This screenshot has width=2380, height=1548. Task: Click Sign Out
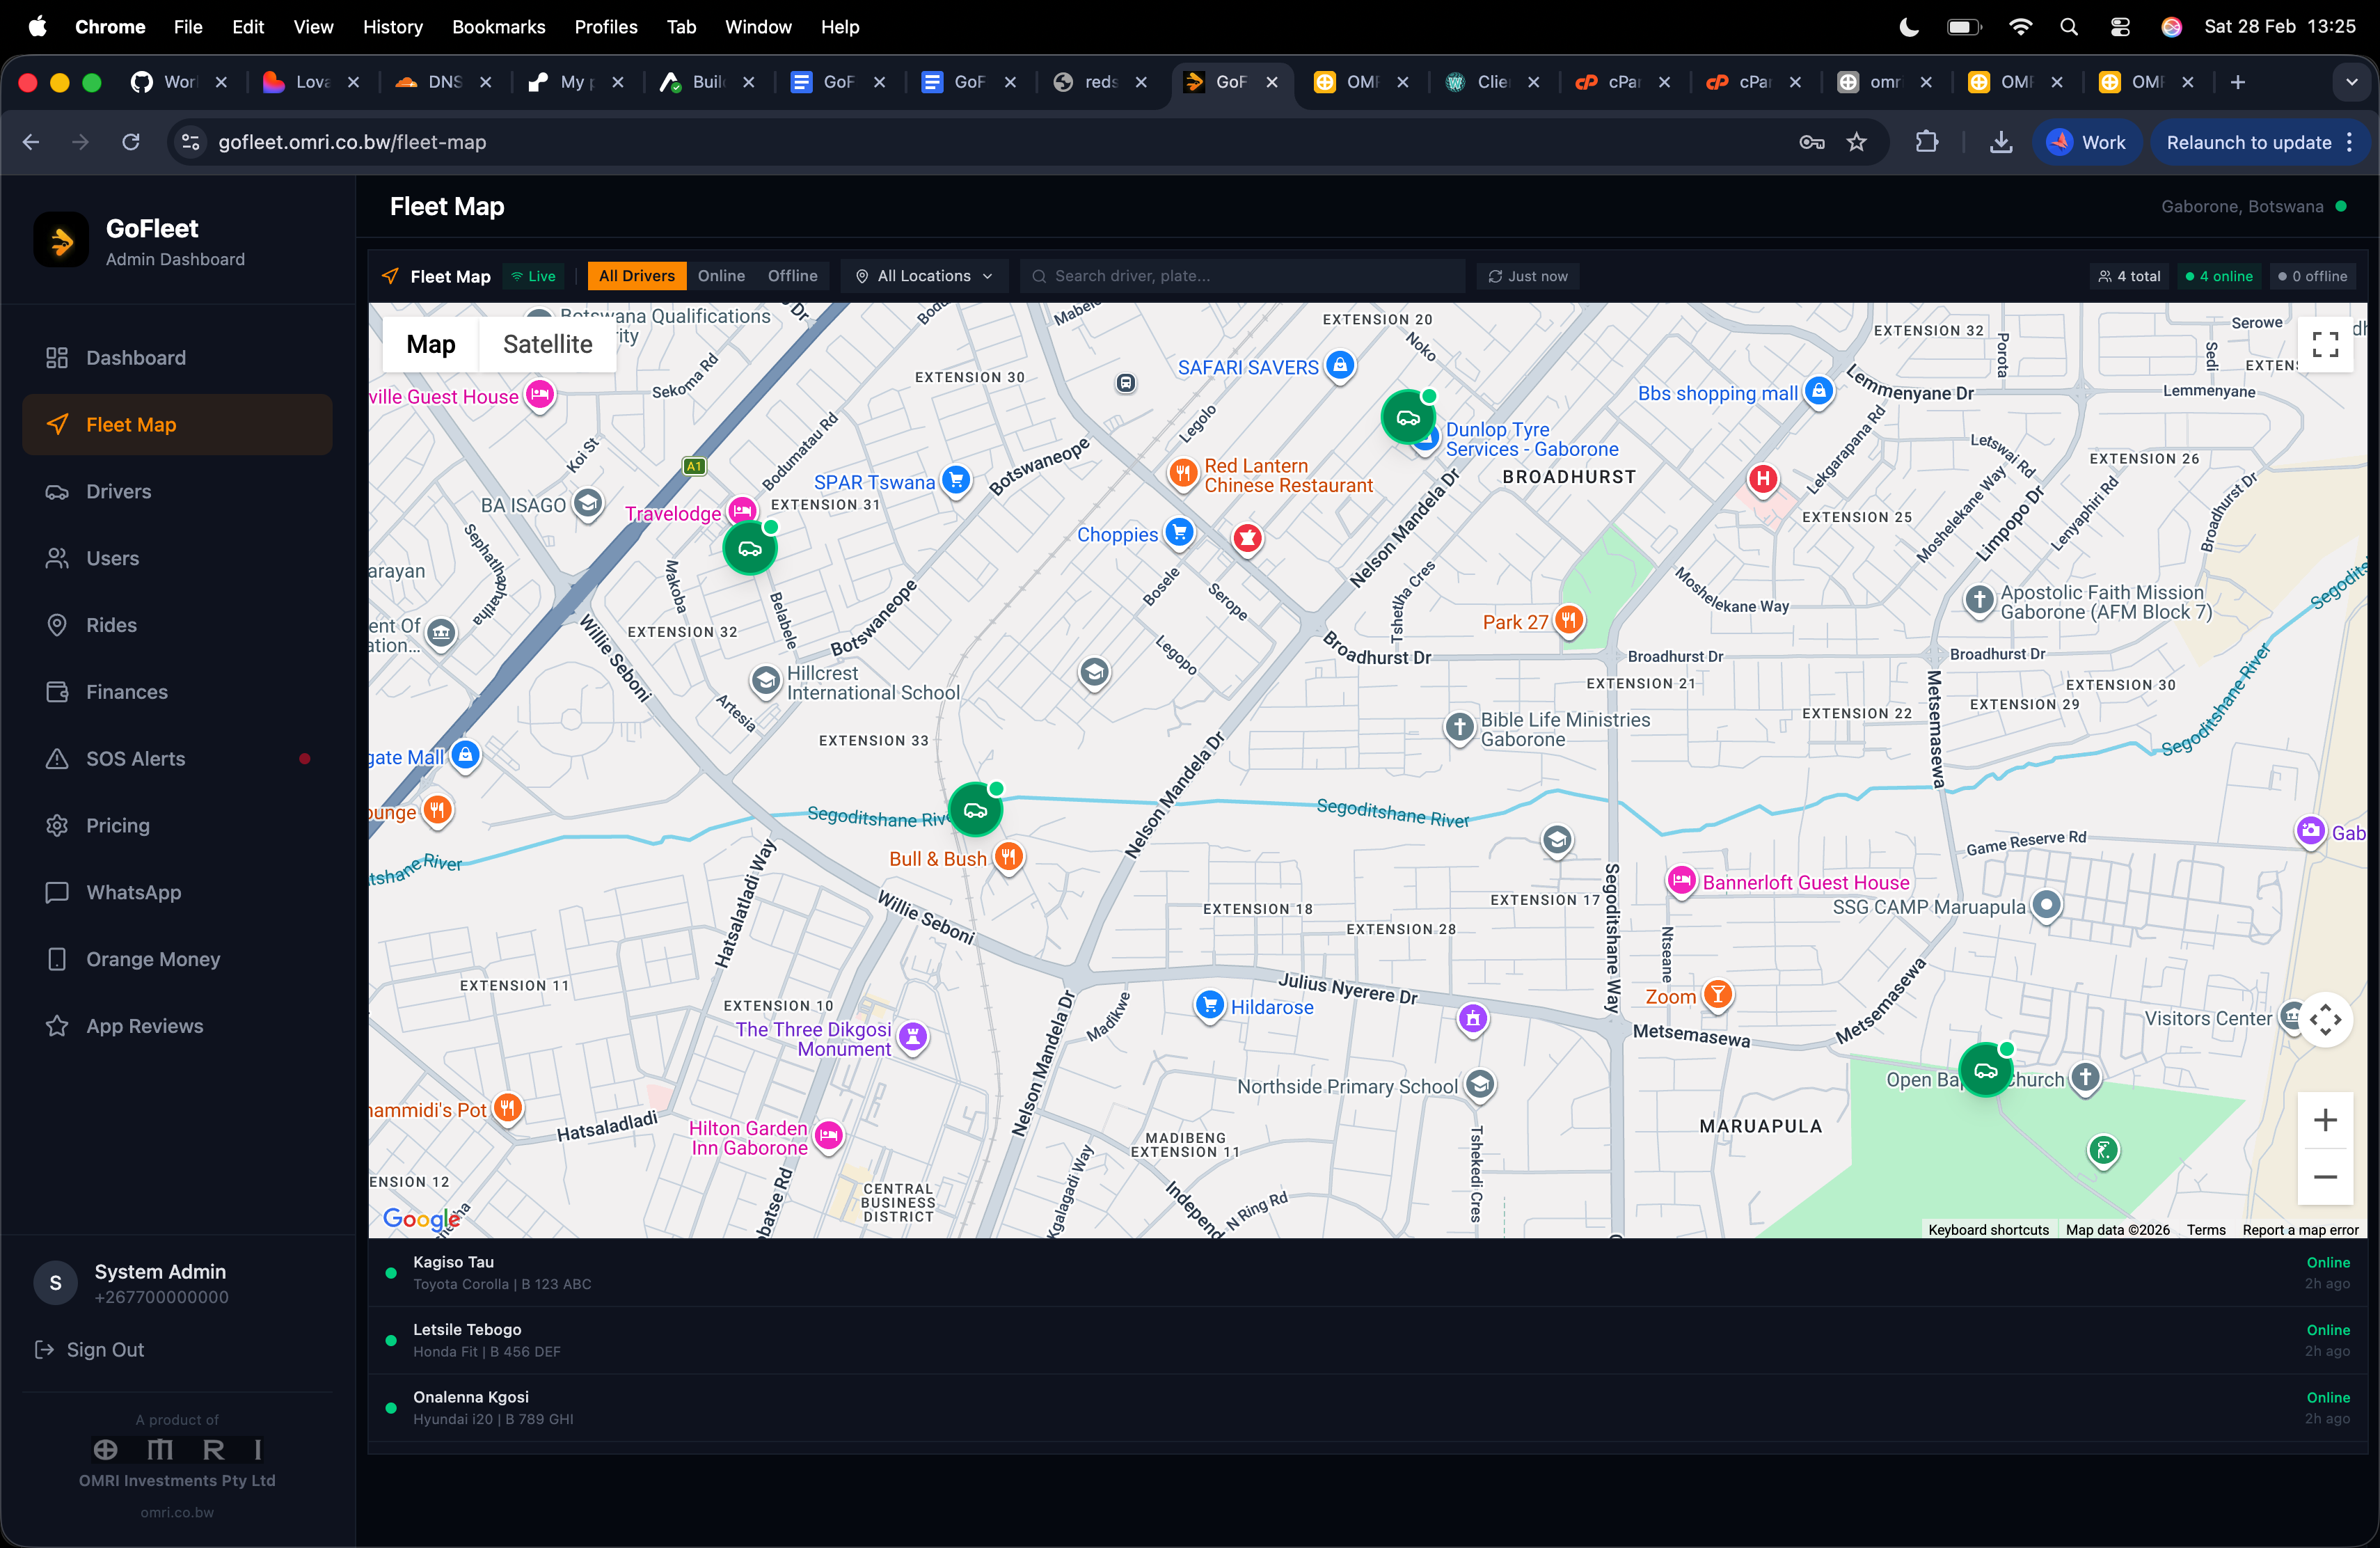click(x=90, y=1350)
